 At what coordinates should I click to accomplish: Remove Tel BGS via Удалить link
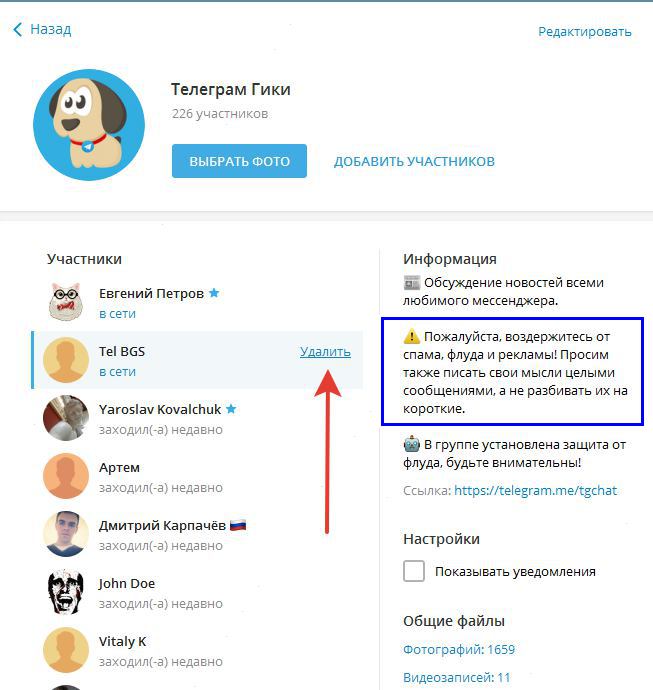click(325, 352)
